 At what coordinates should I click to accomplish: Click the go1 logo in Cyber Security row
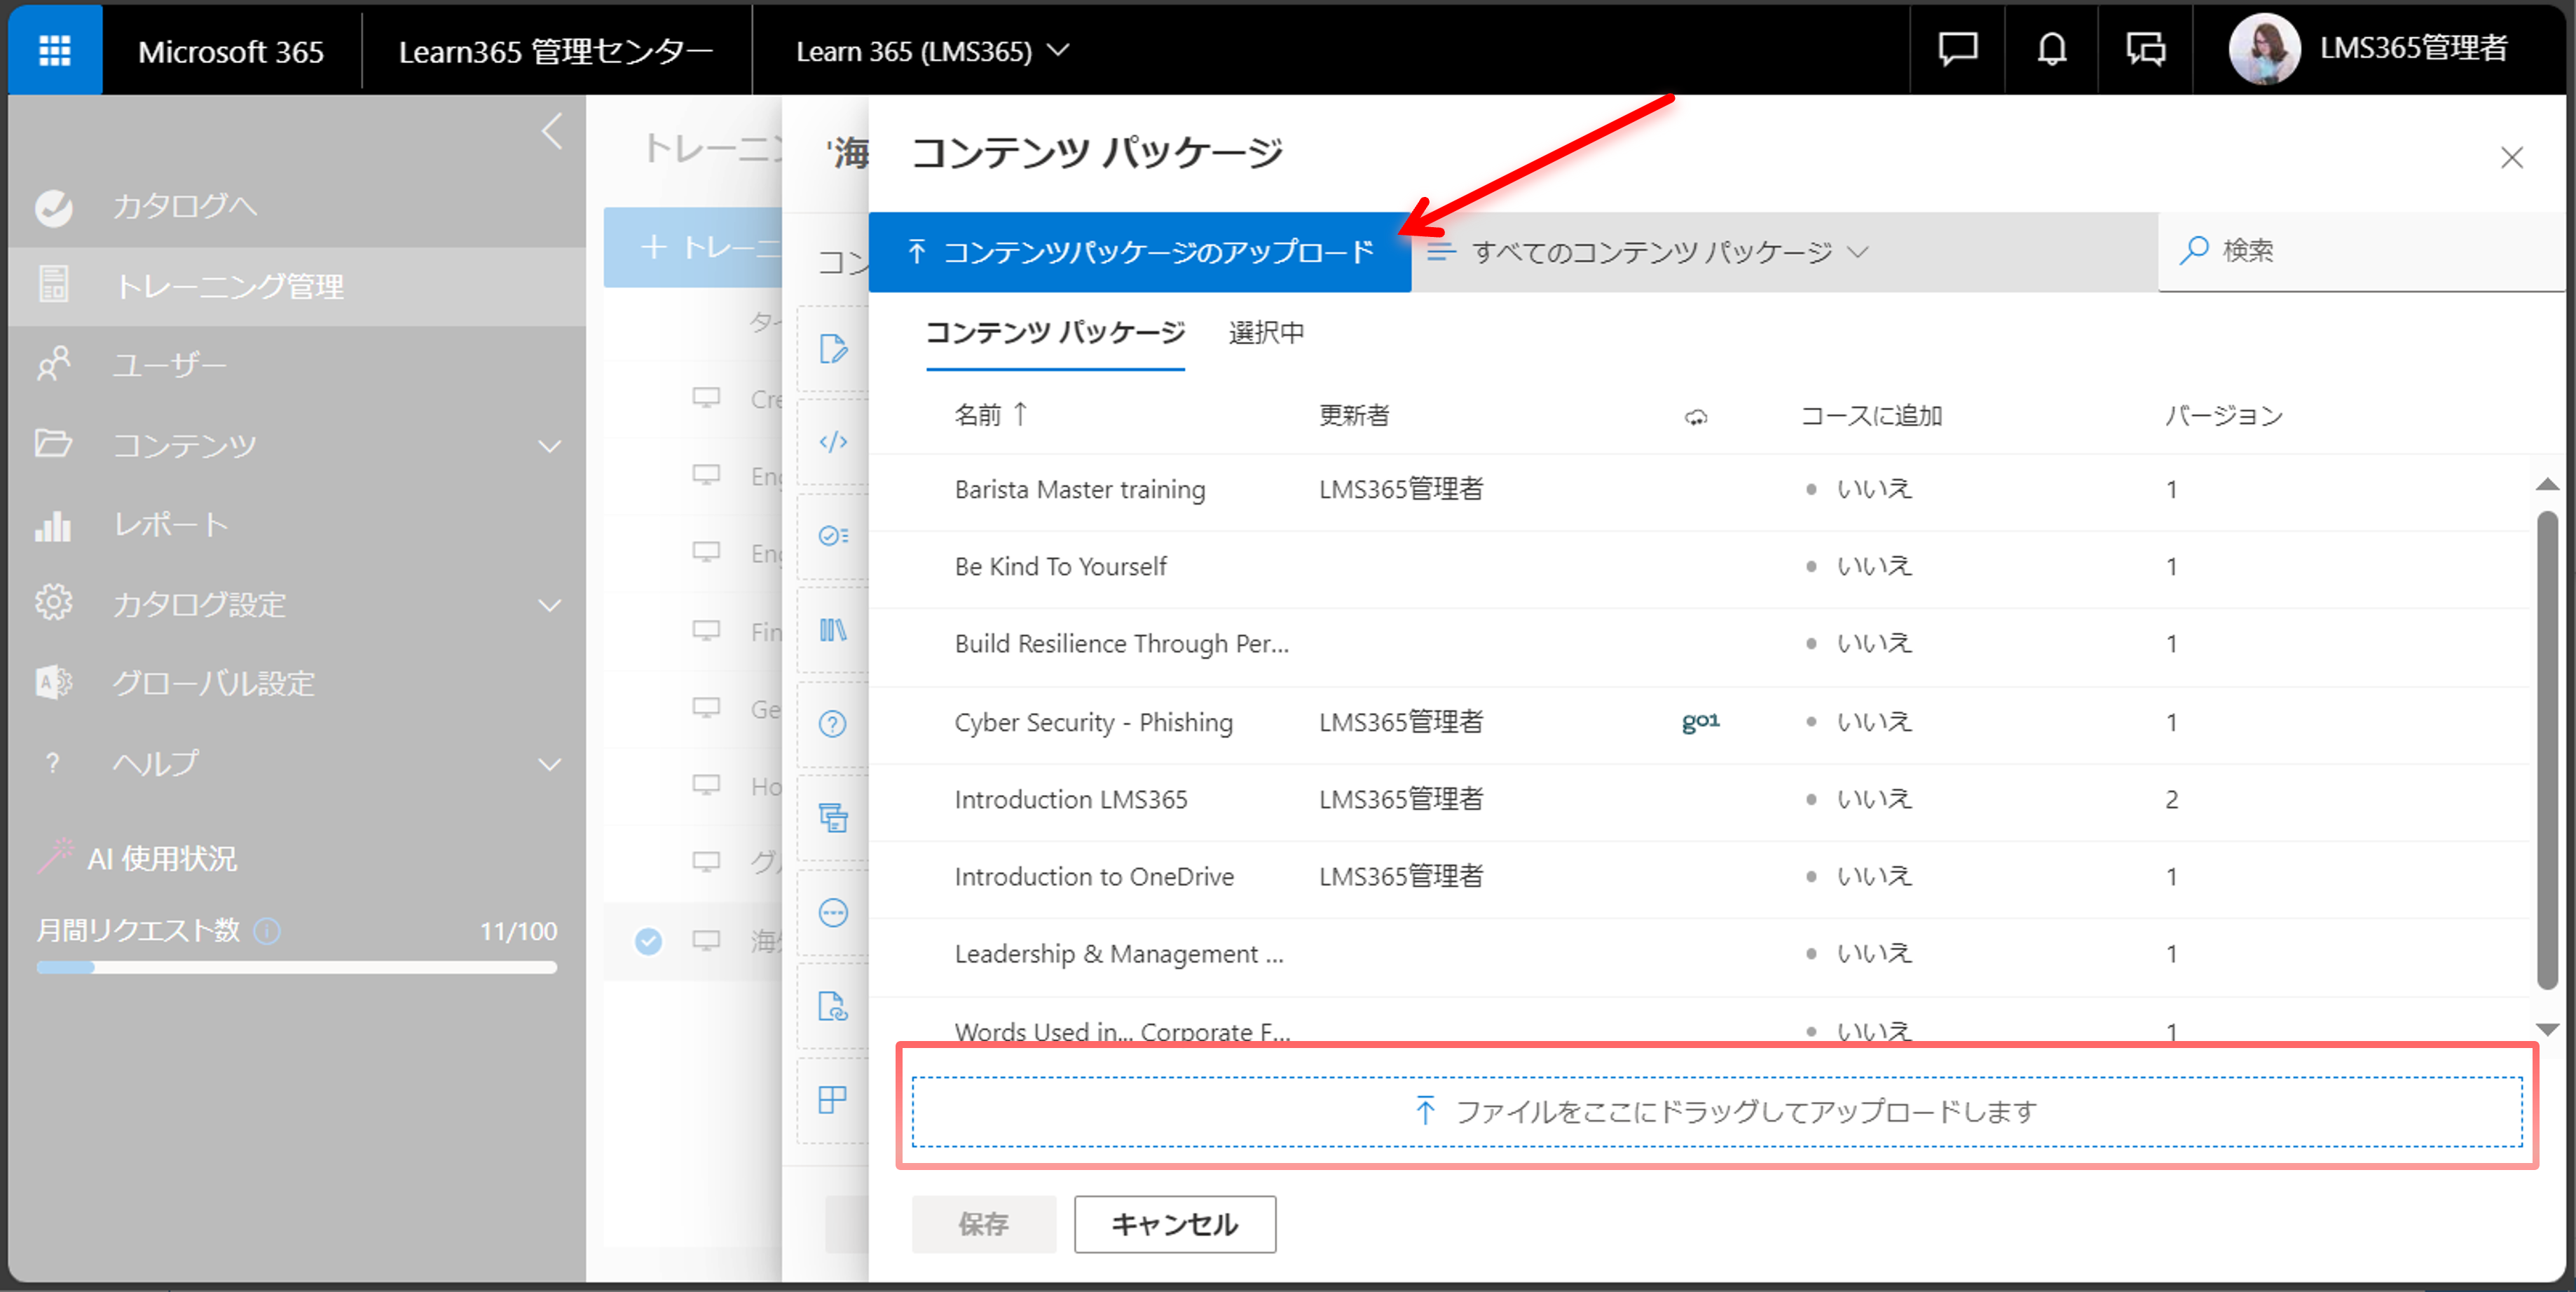click(1701, 721)
